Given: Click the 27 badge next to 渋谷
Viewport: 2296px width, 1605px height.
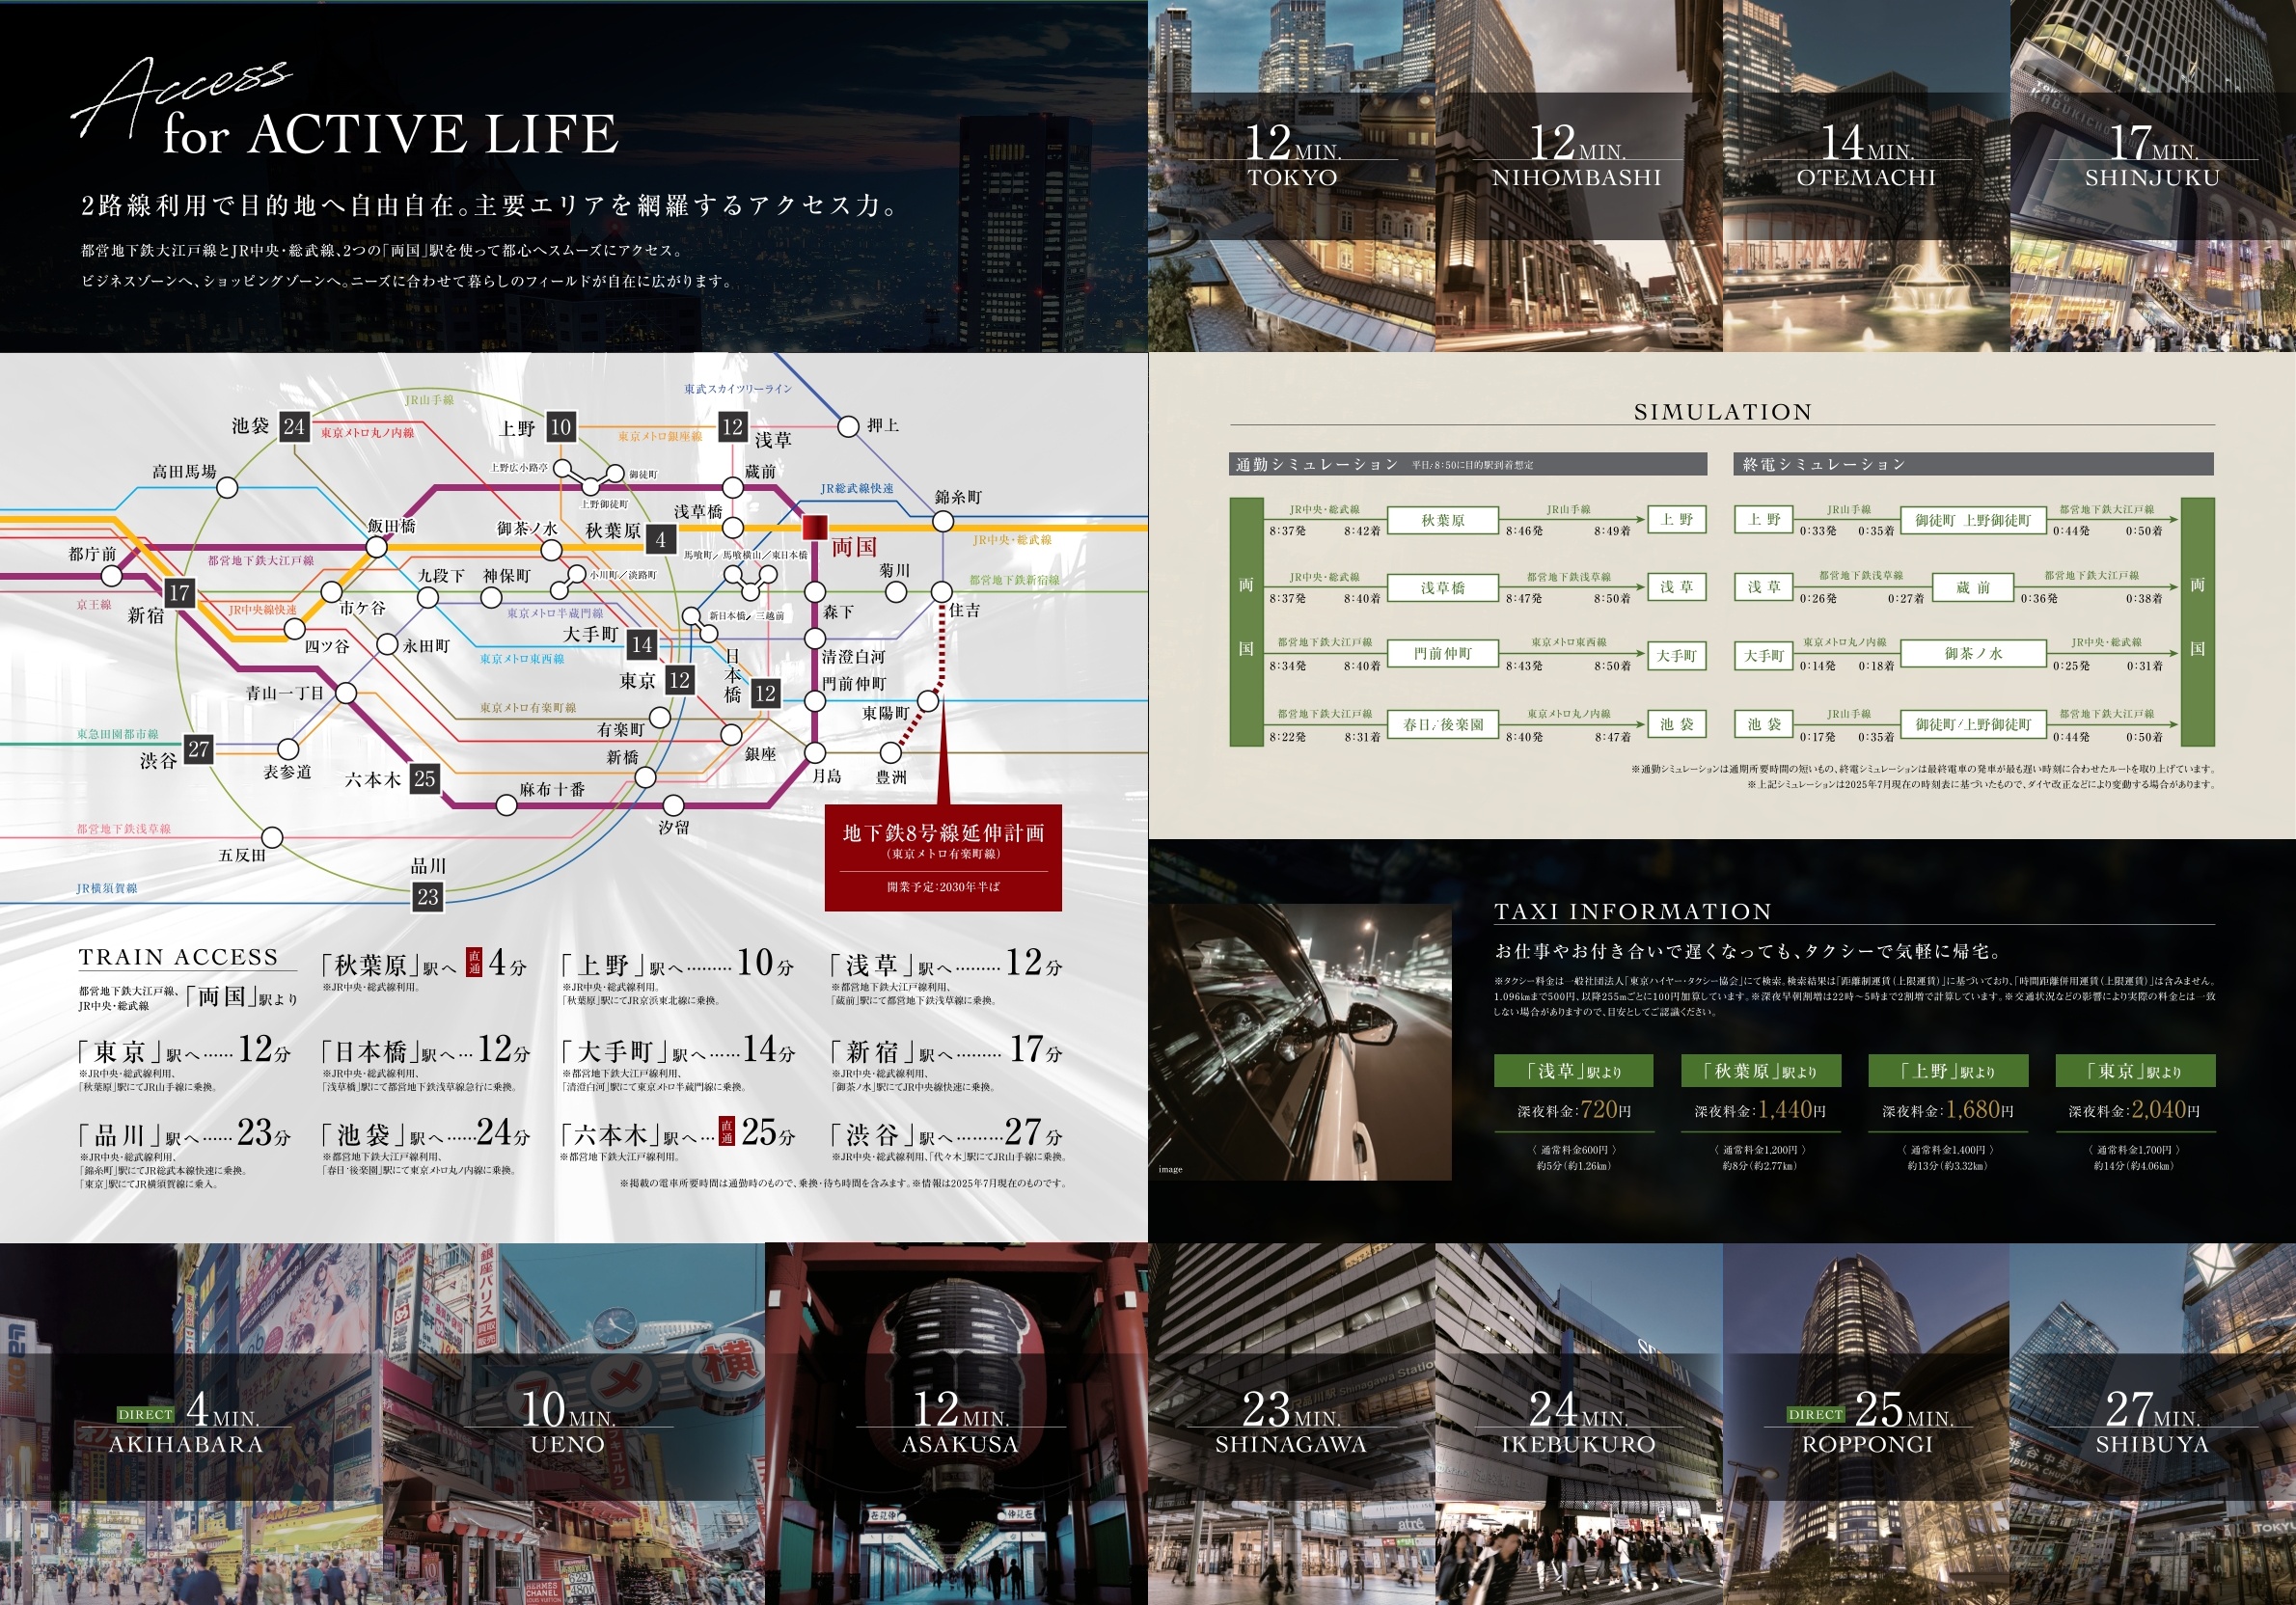Looking at the screenshot, I should (199, 749).
